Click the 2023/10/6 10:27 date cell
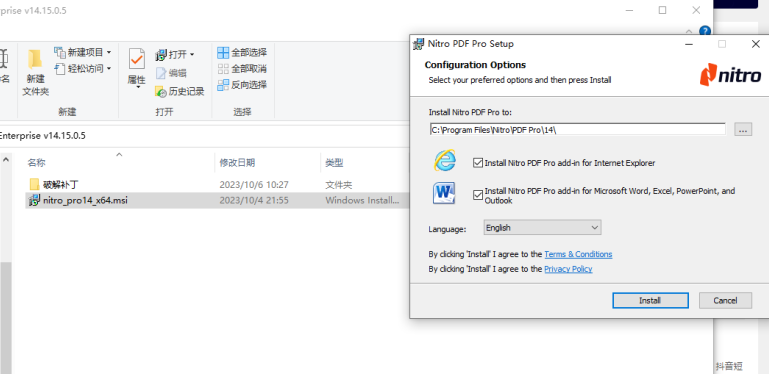 (254, 185)
